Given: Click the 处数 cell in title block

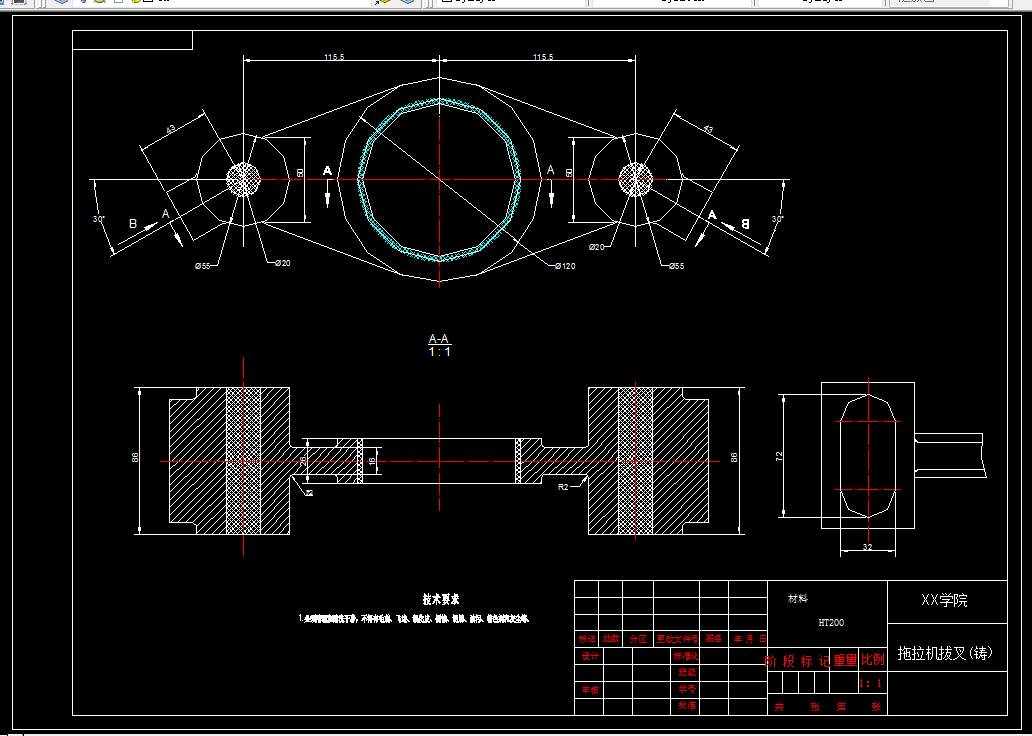Looking at the screenshot, I should coord(611,639).
